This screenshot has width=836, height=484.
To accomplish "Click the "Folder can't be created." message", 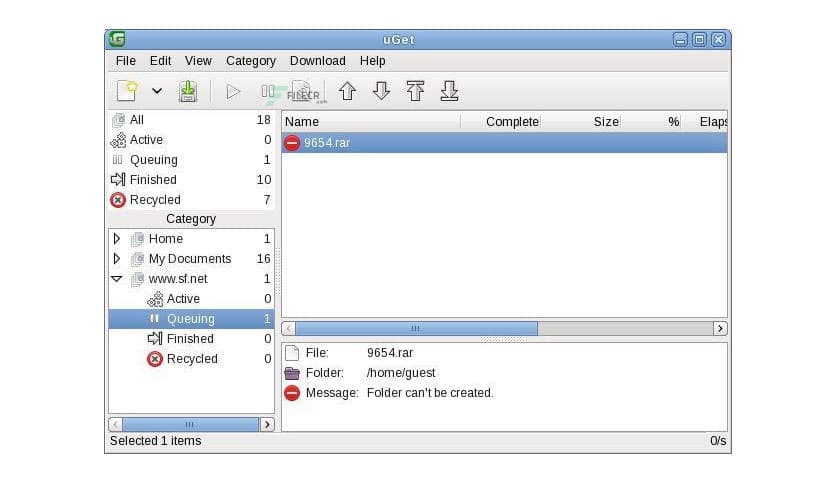I will coord(430,393).
